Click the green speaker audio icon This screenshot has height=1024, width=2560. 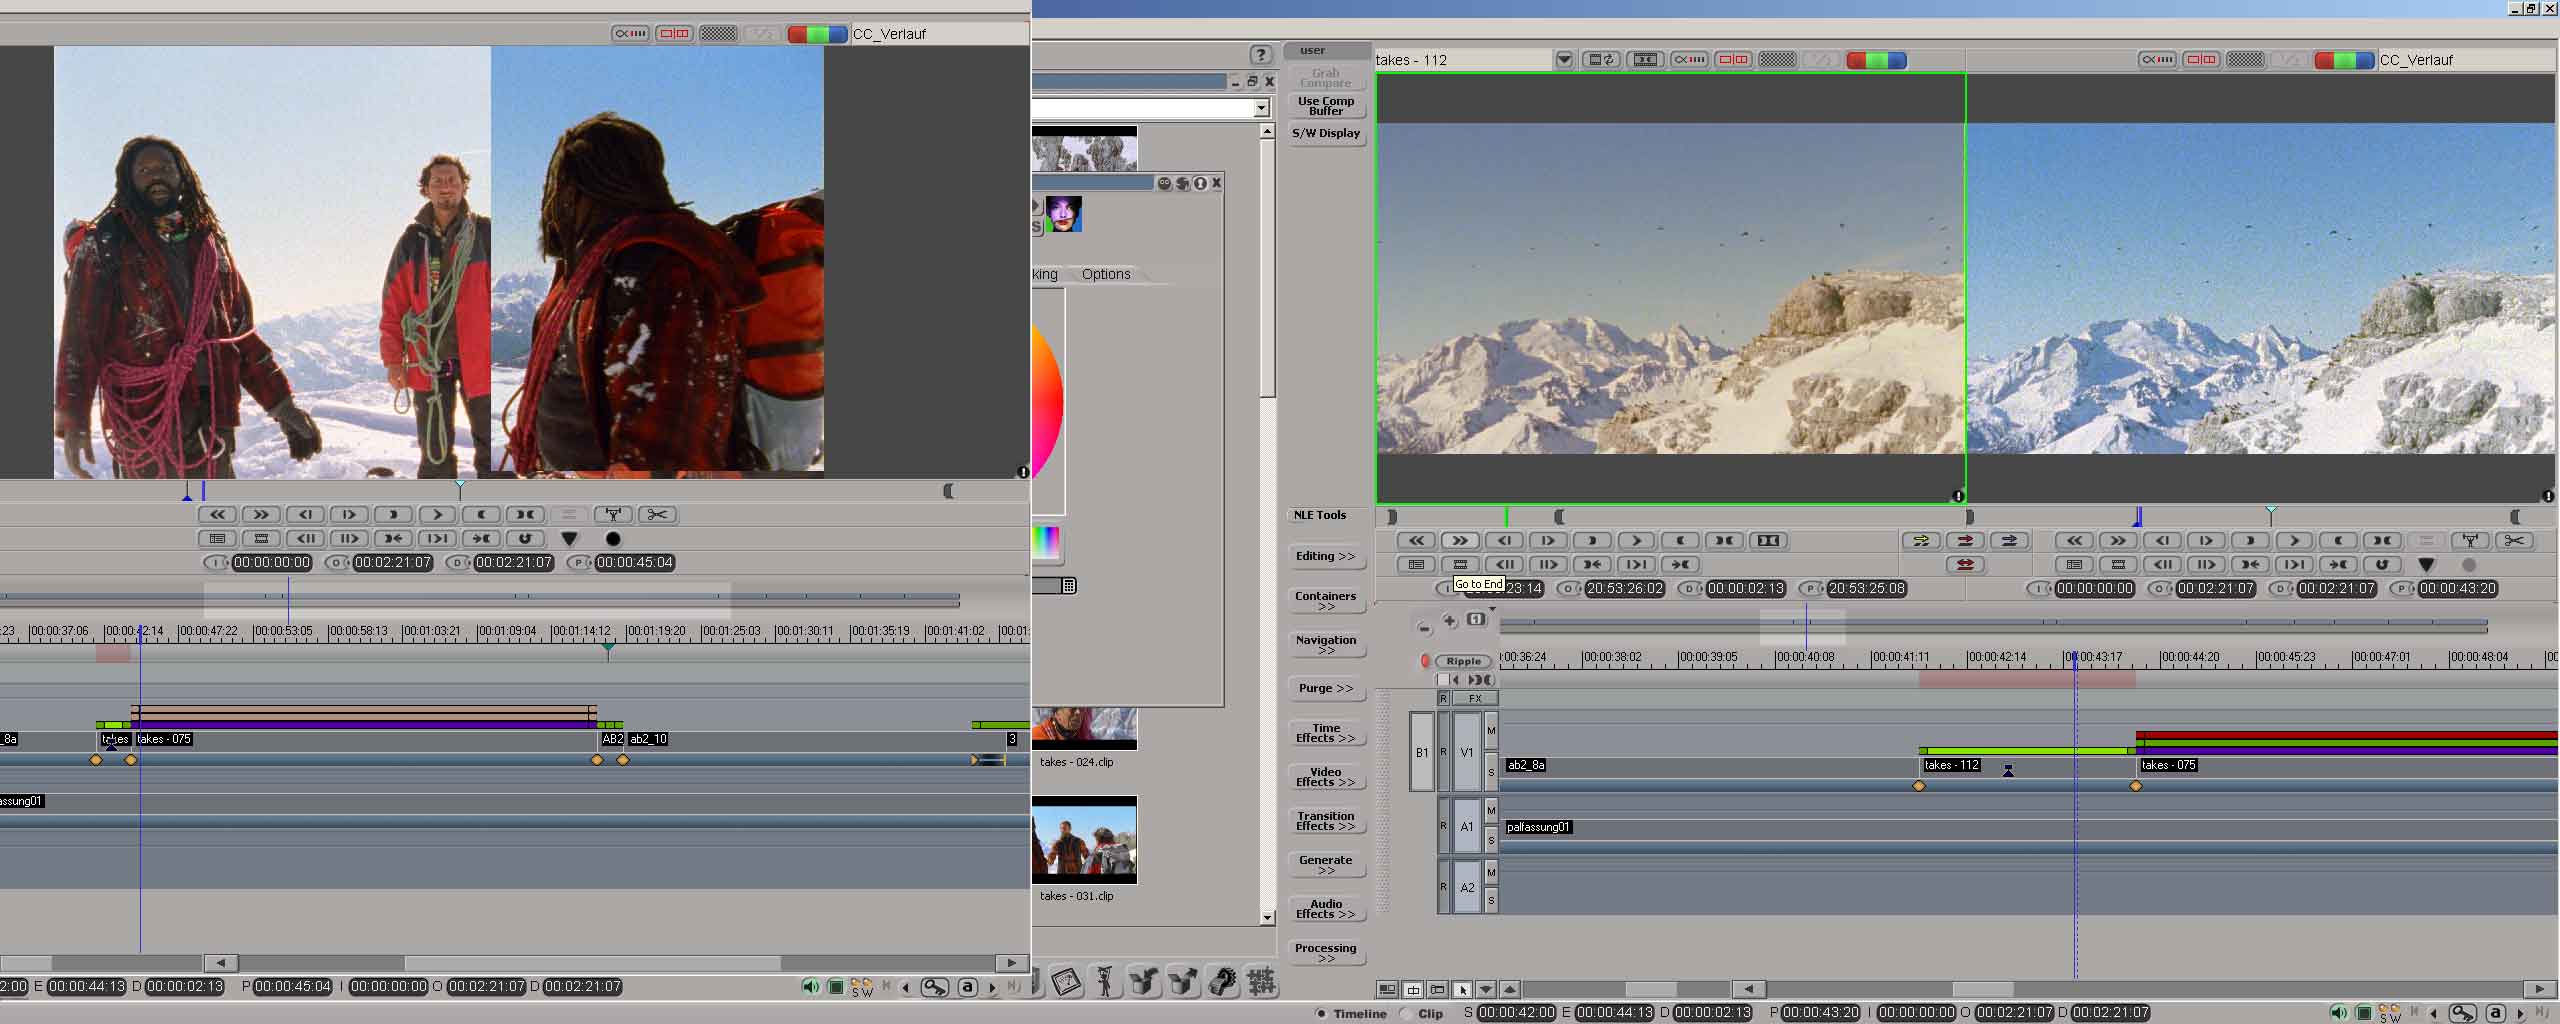pos(2338,1013)
